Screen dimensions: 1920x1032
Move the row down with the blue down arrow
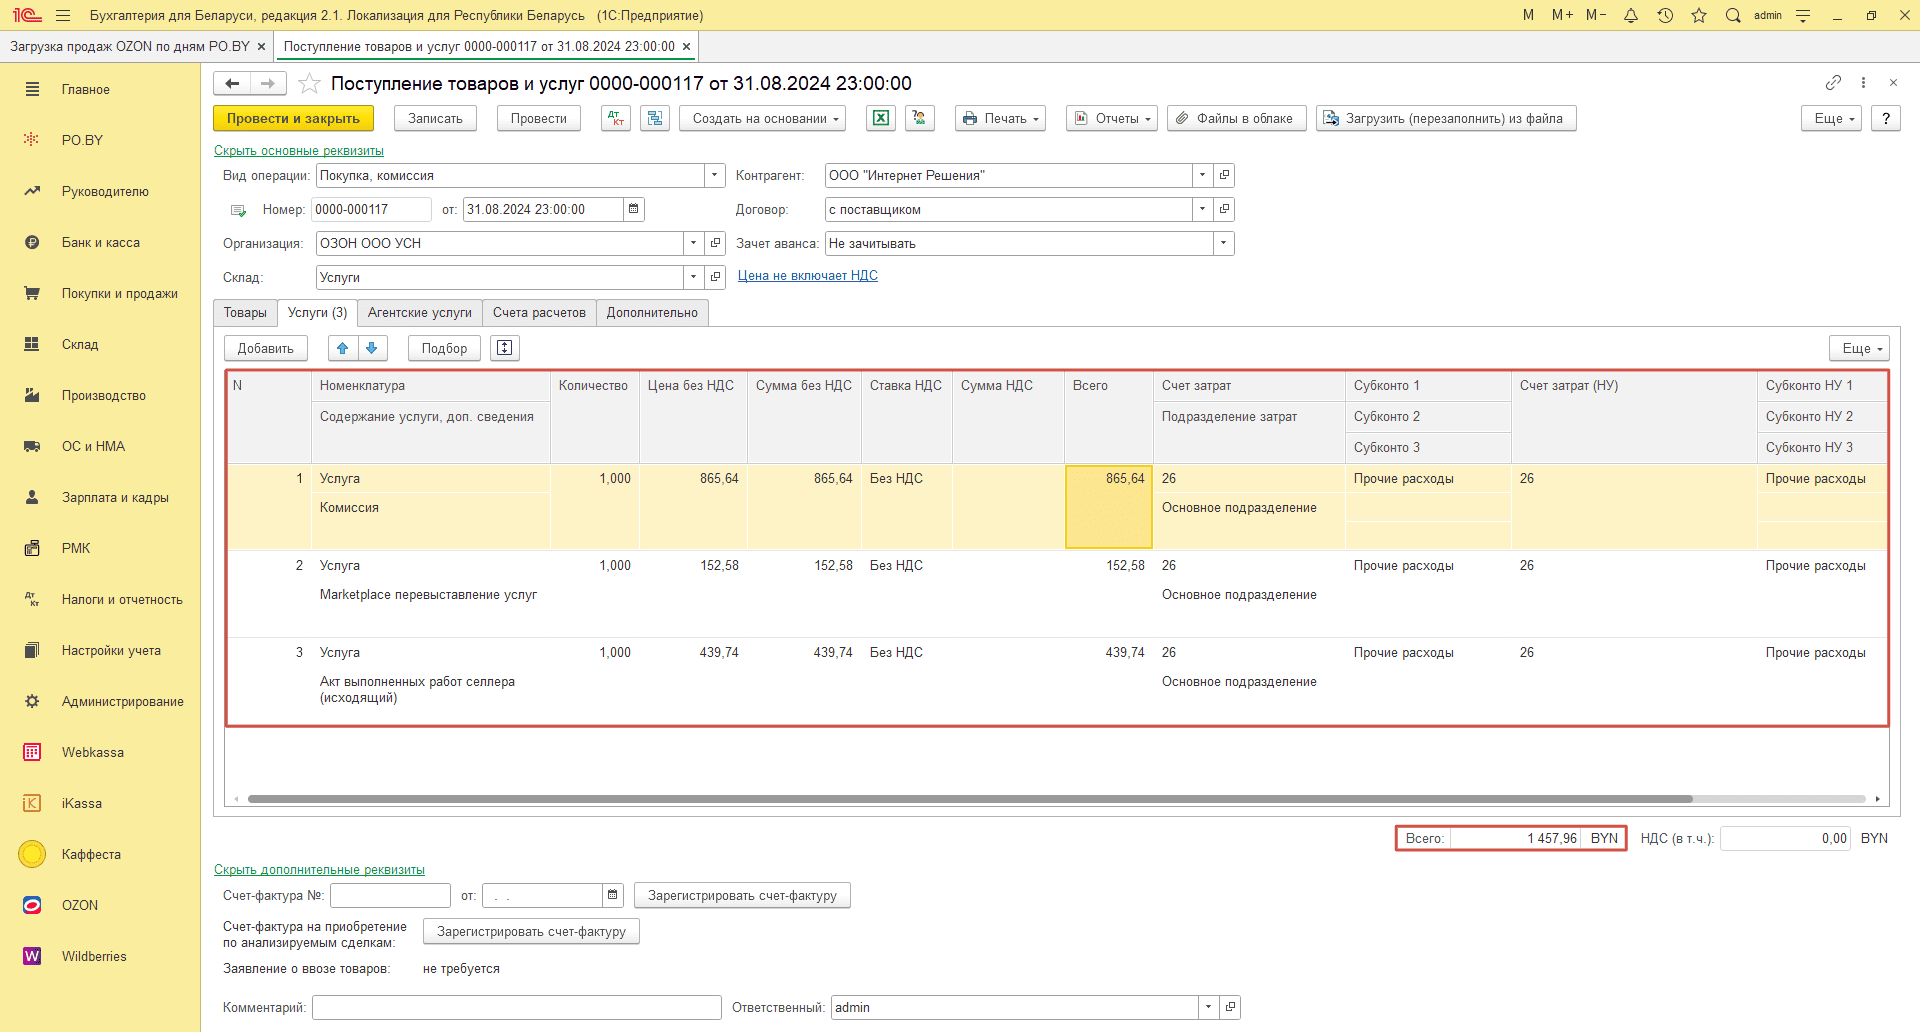click(x=372, y=348)
